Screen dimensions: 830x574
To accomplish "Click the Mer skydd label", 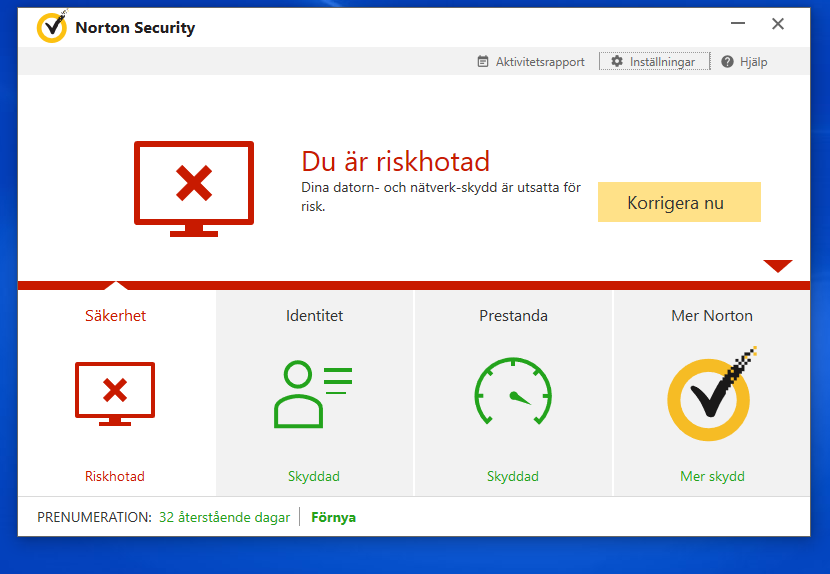I will (x=712, y=476).
